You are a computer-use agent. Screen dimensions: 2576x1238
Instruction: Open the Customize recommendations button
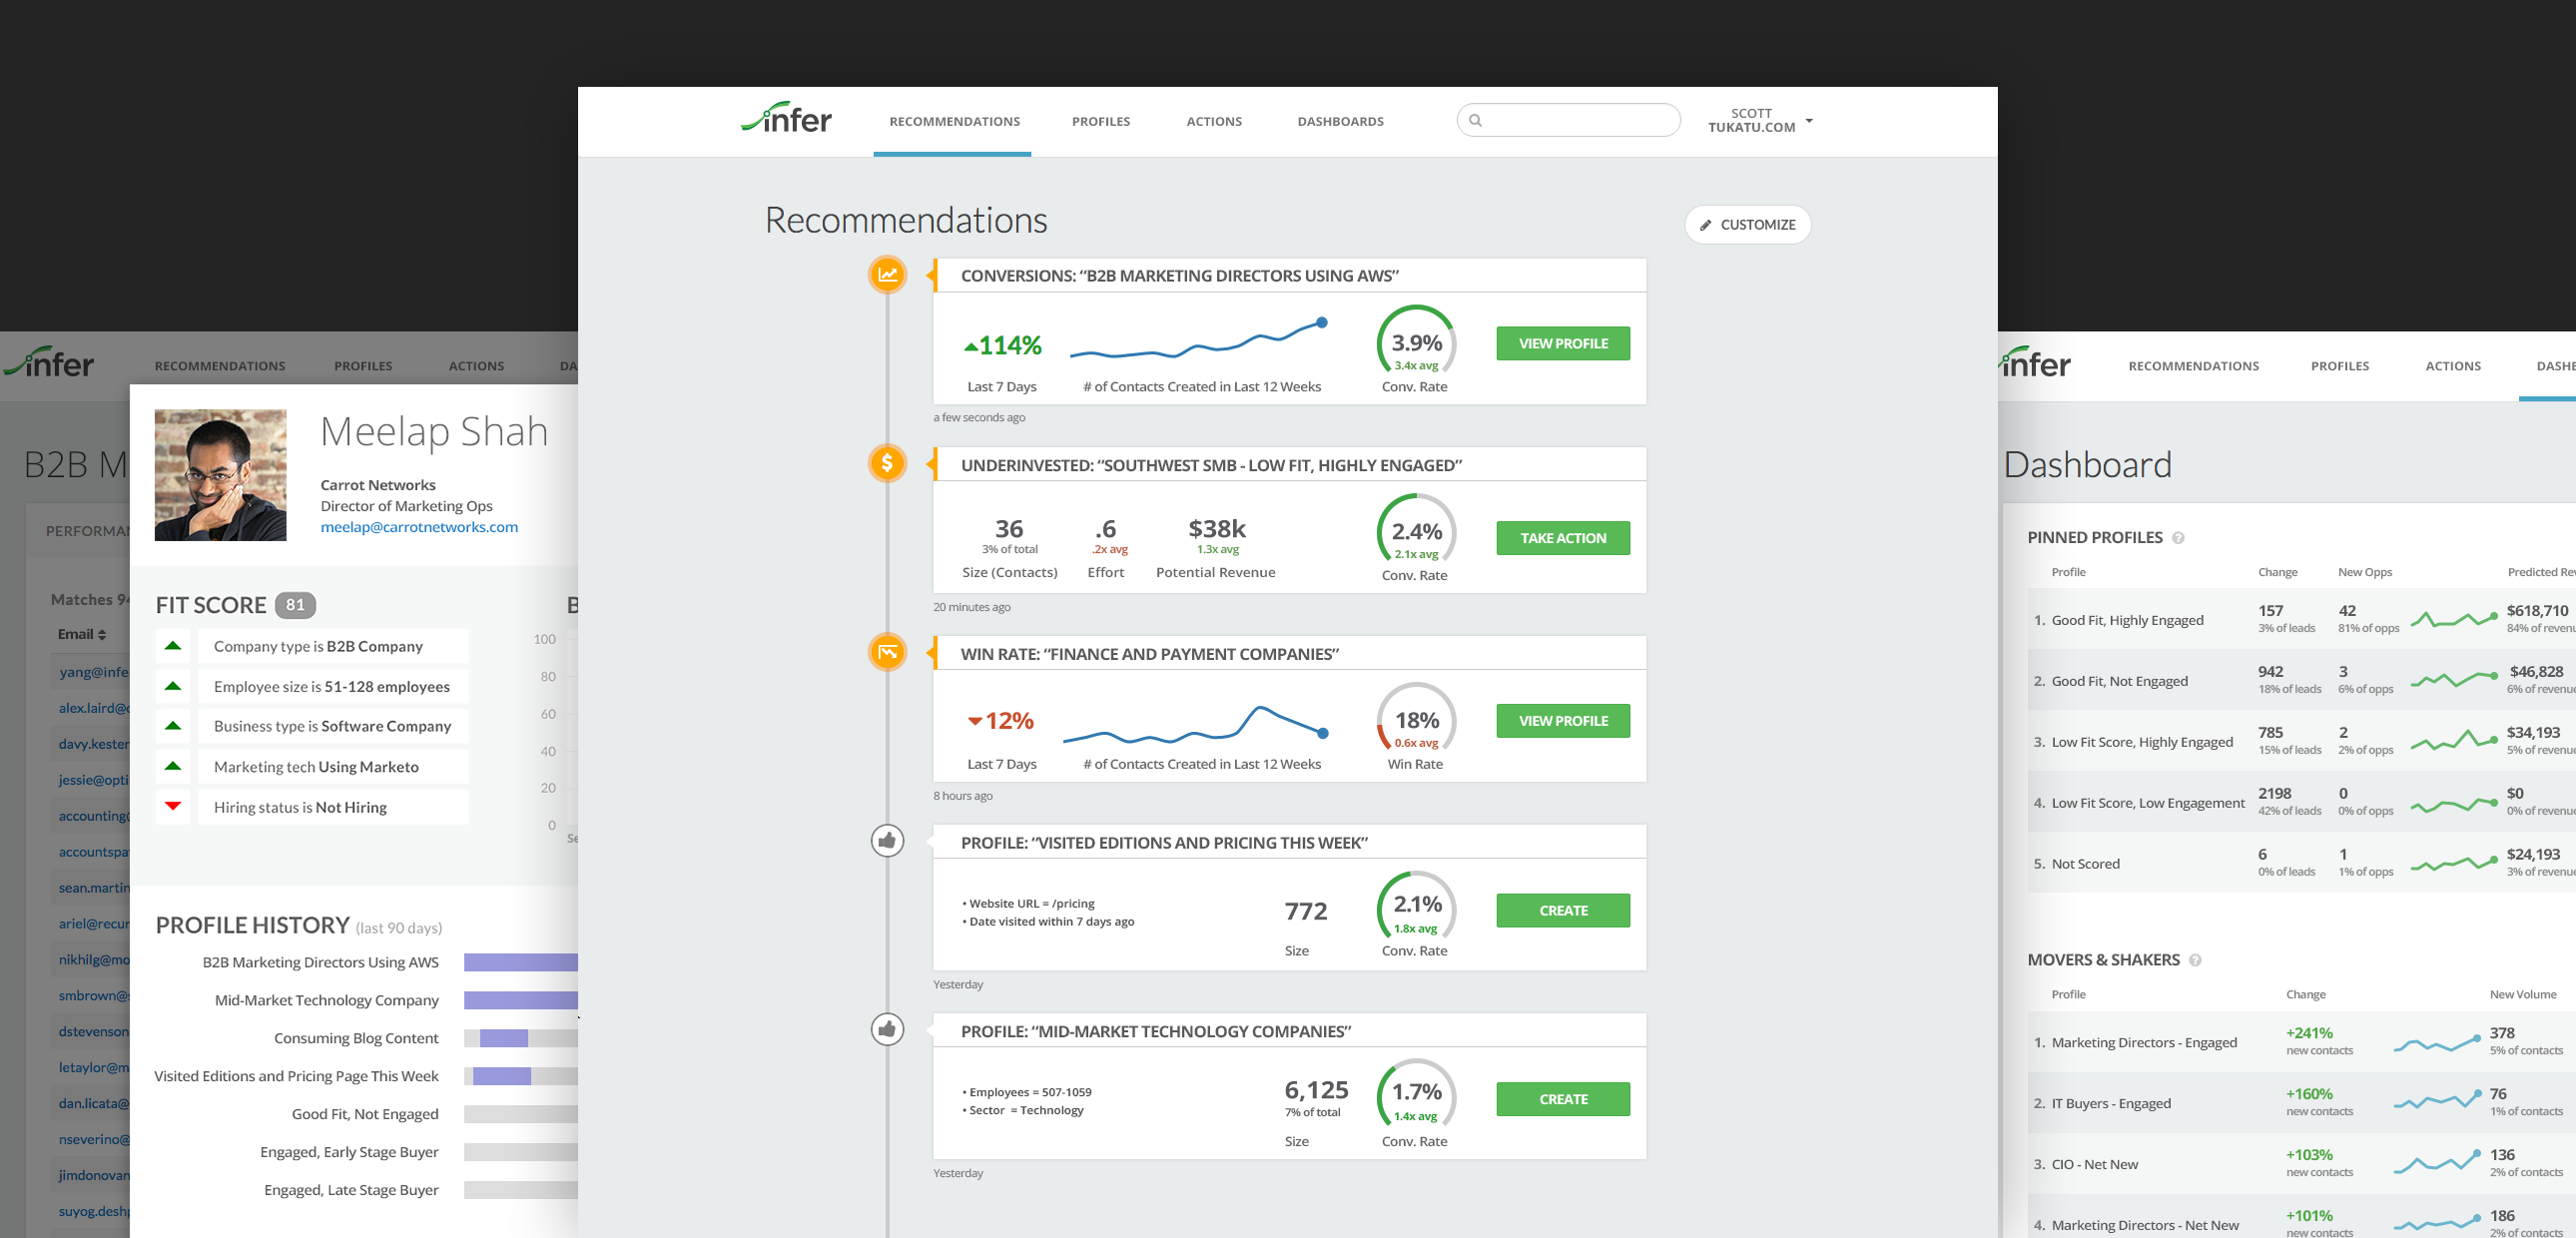tap(1747, 225)
